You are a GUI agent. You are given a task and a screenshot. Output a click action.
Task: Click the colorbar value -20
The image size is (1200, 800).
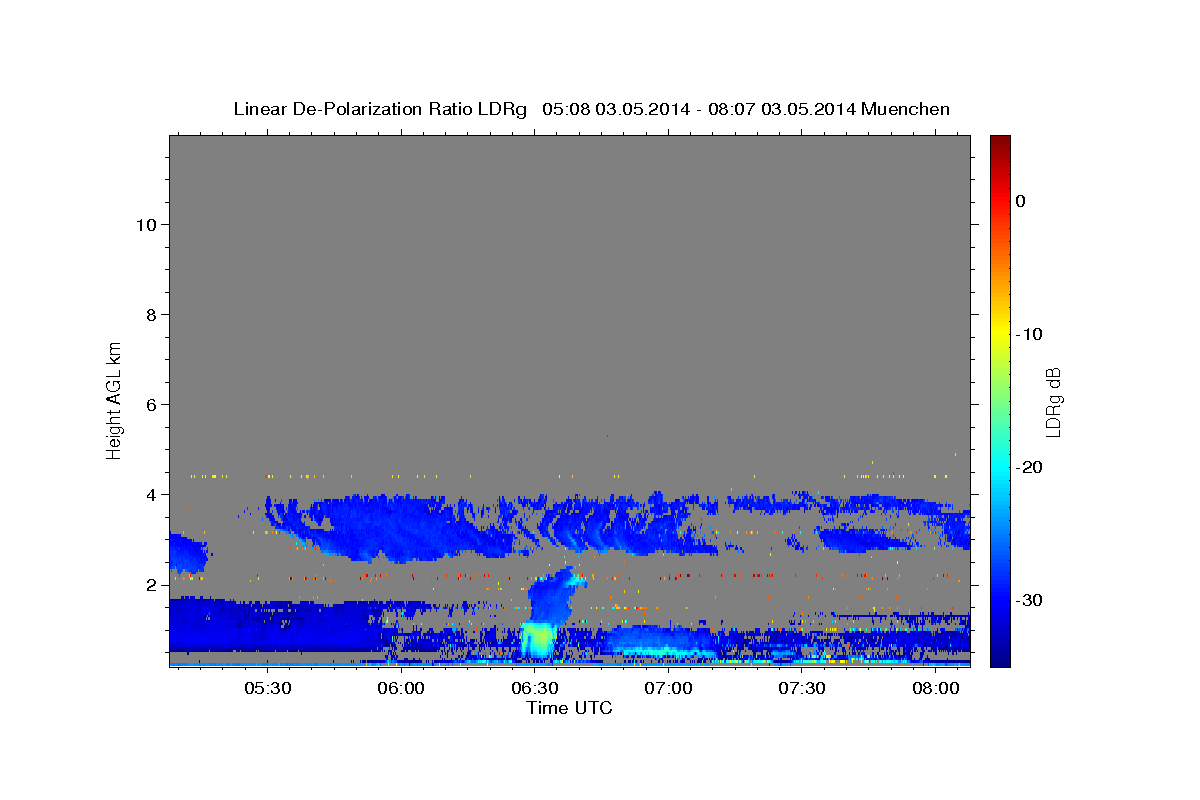(x=1029, y=467)
